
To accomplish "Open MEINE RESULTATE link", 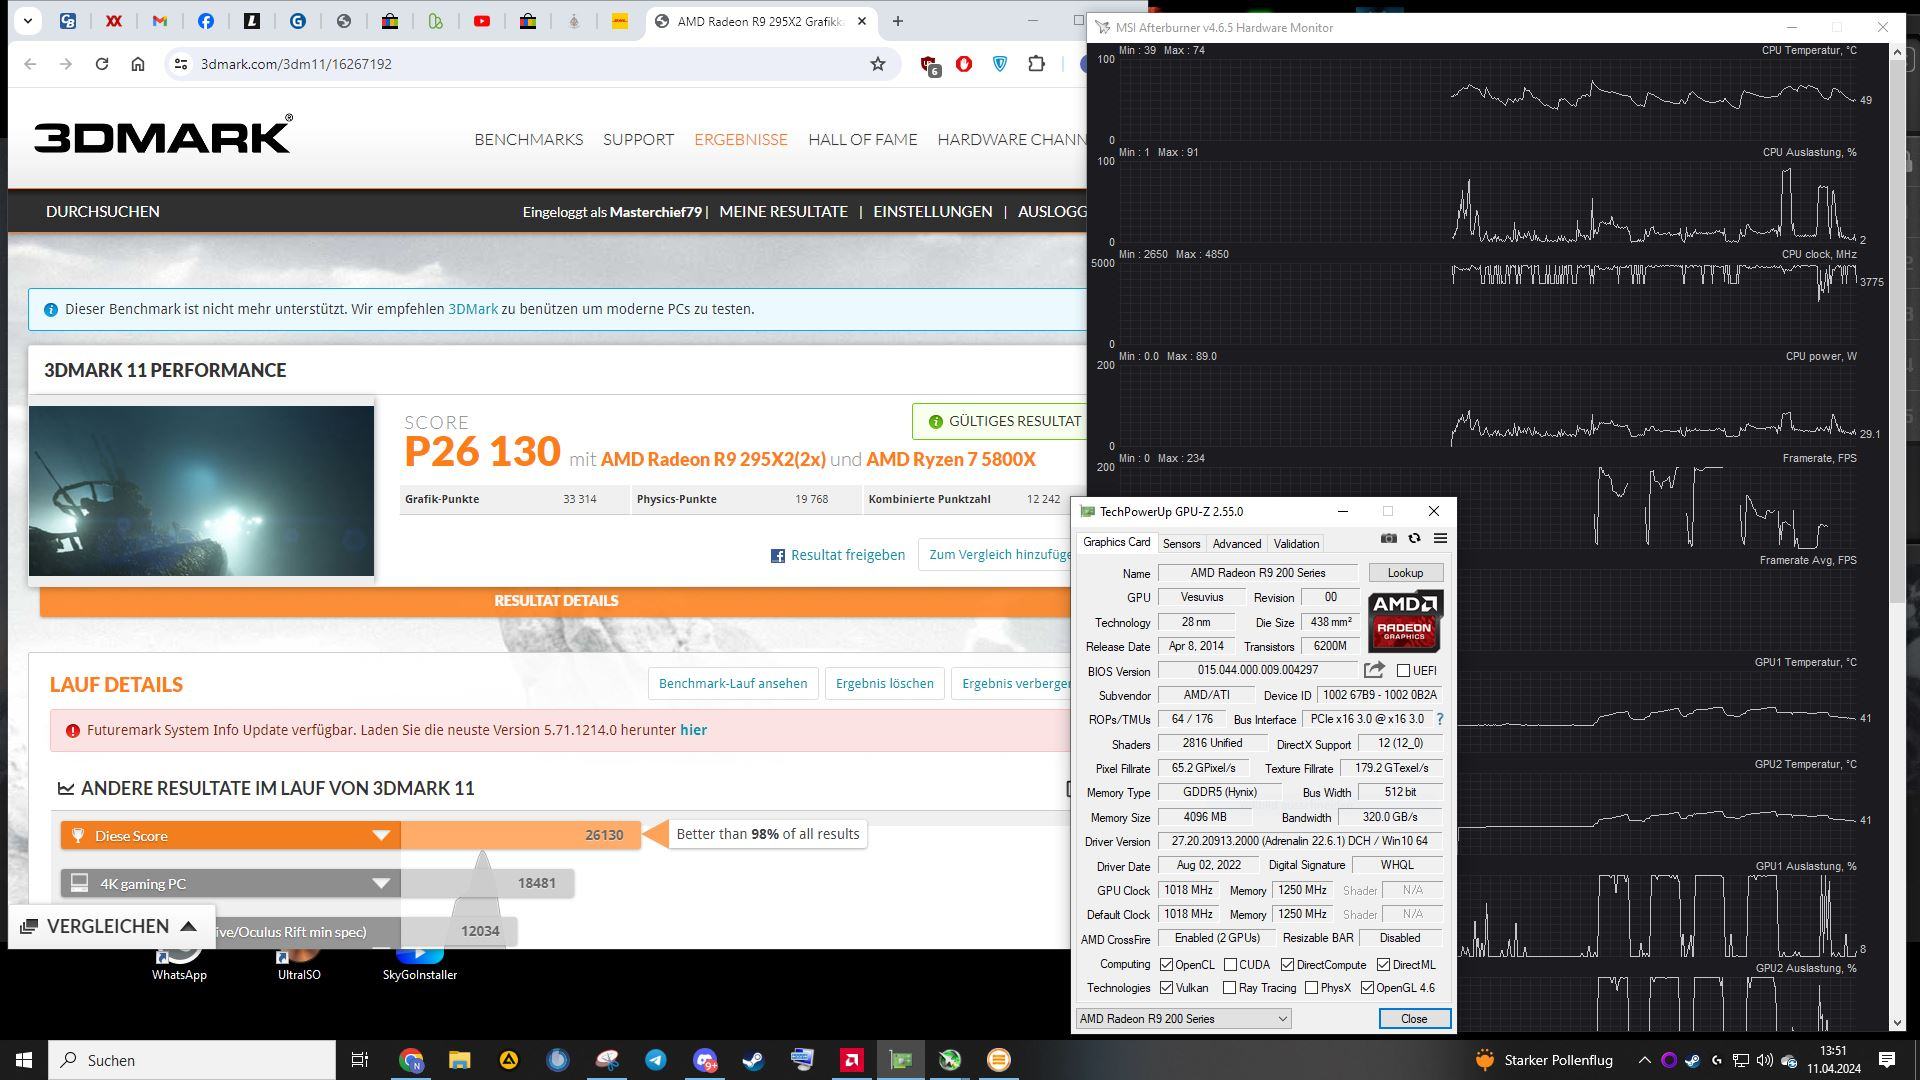I will pos(783,212).
